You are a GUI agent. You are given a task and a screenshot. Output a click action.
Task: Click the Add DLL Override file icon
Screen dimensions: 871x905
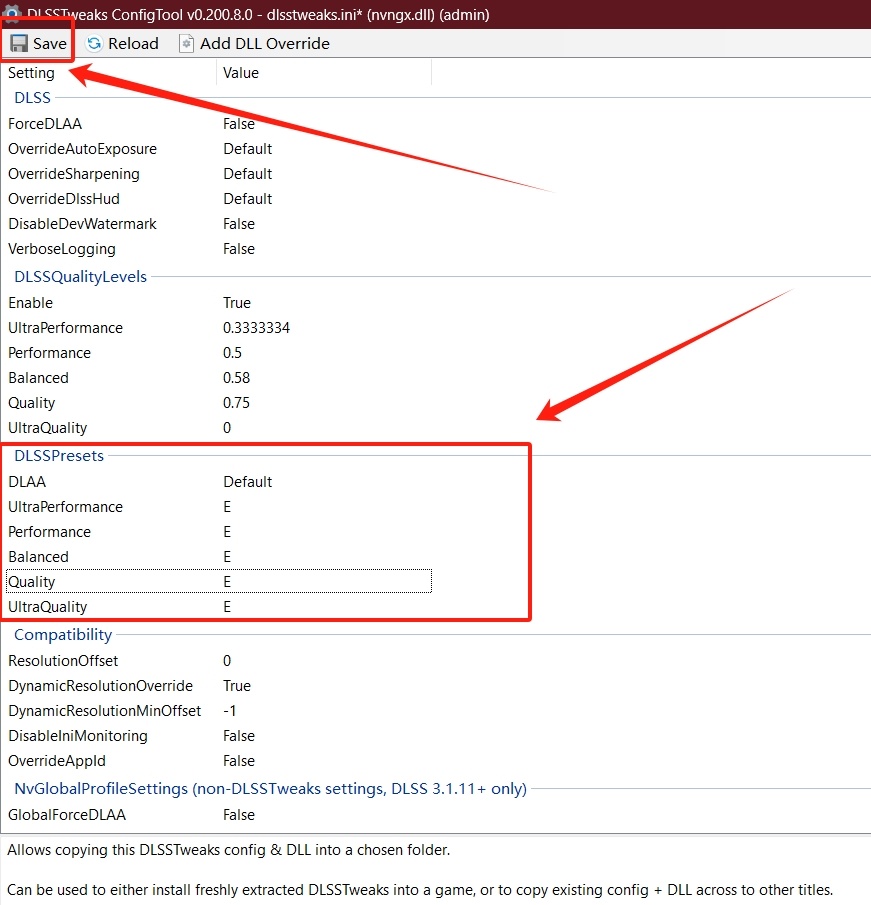point(186,43)
